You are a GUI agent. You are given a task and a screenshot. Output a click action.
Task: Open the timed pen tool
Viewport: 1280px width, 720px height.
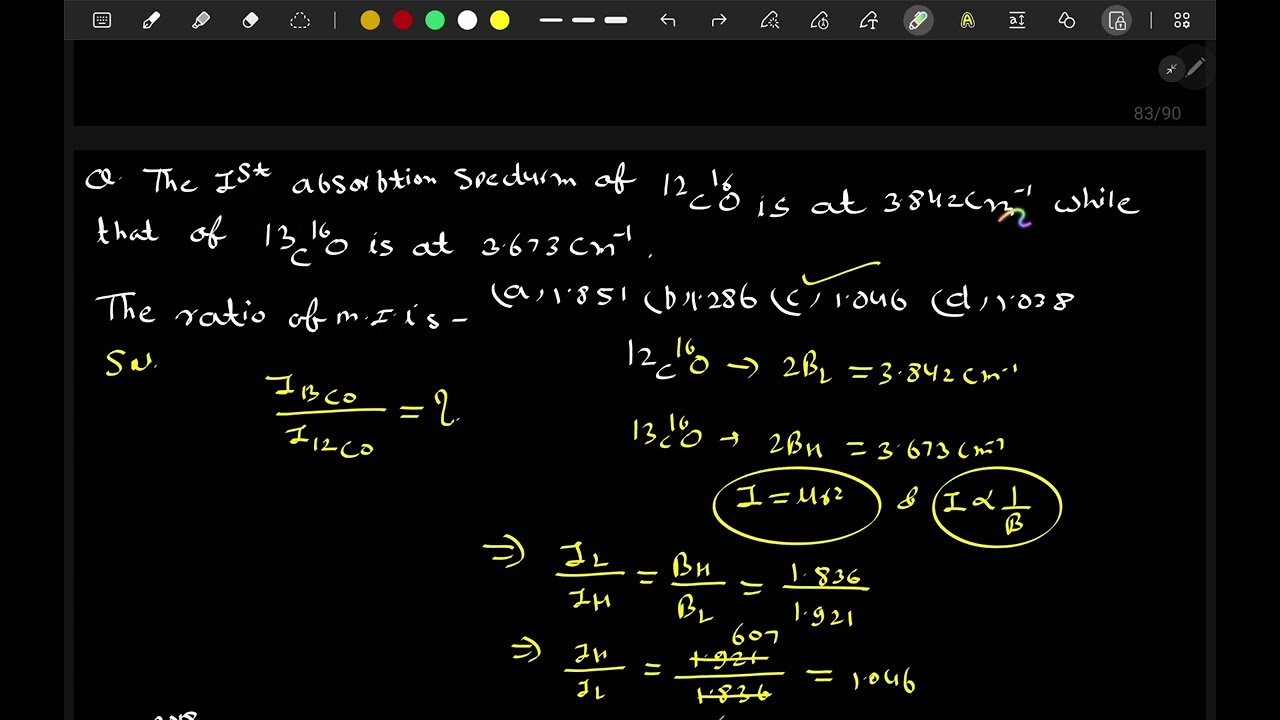(x=819, y=20)
